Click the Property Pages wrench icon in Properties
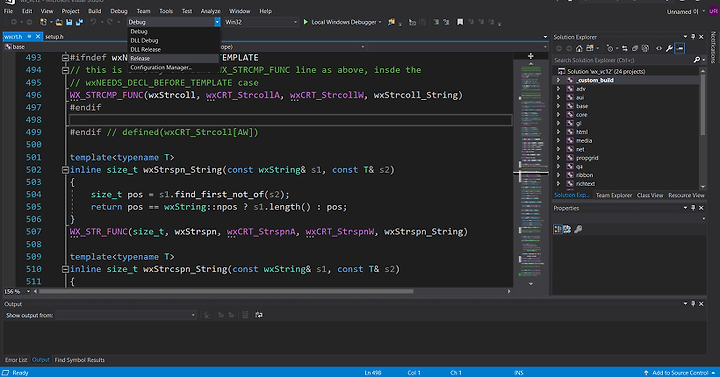 [579, 229]
